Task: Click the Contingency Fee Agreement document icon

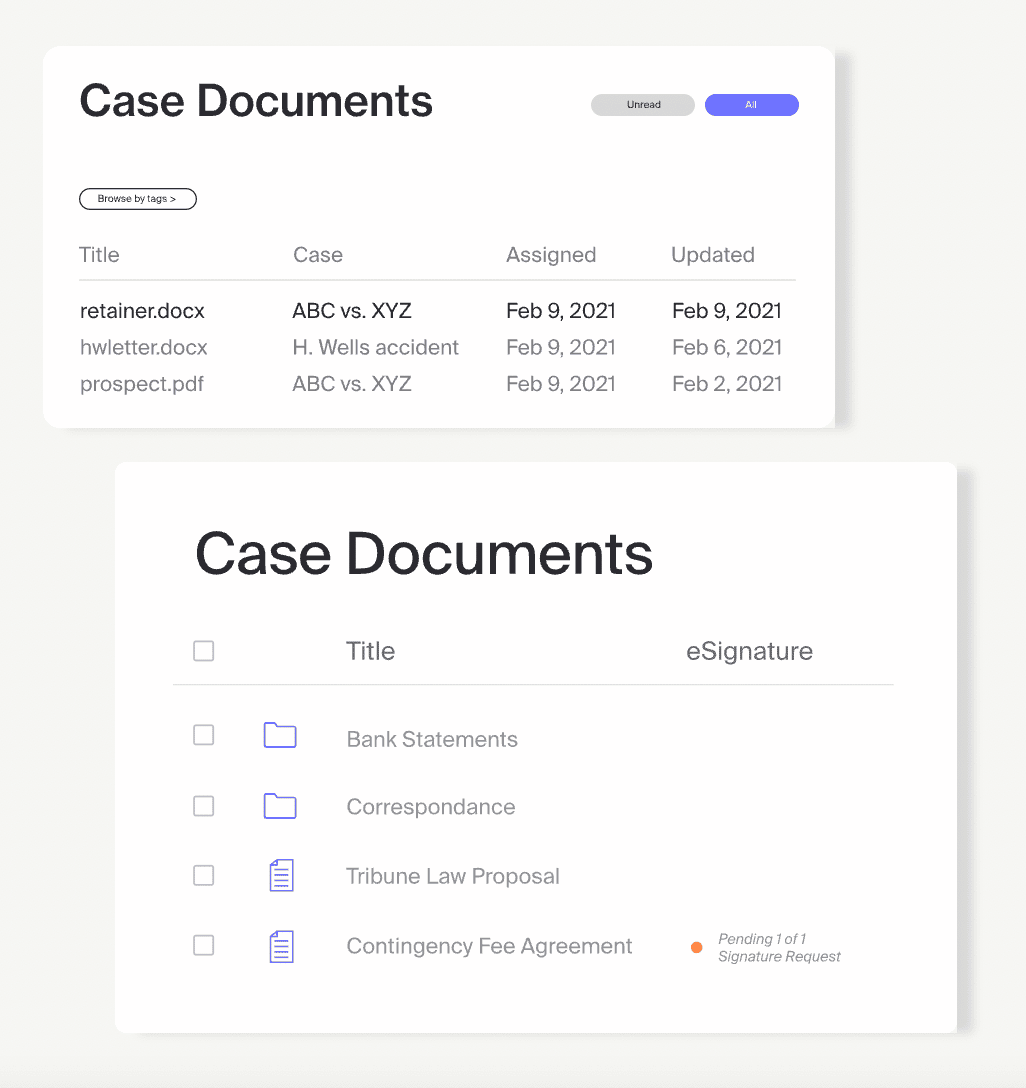Action: click(280, 945)
